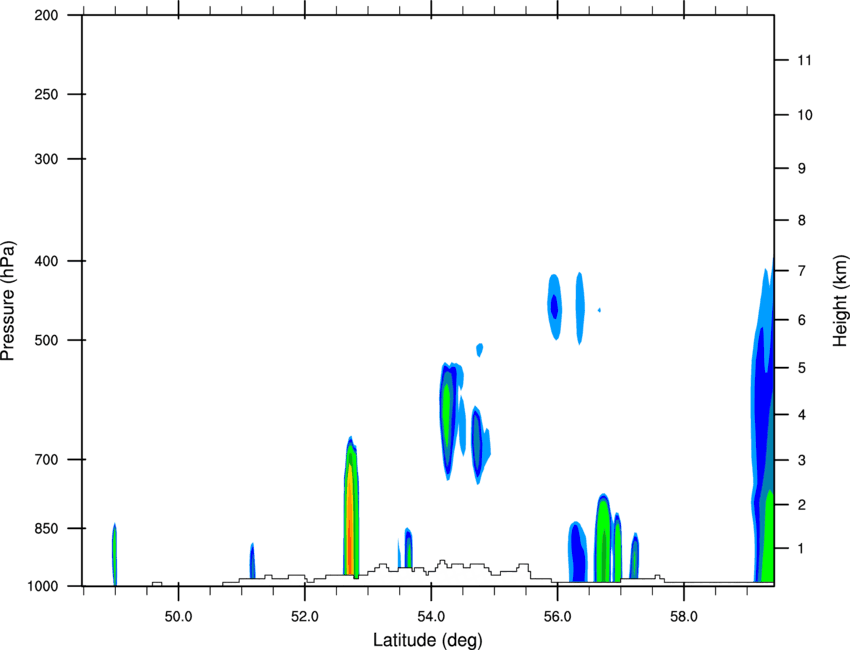Click the small blue-green column near 57.2 latitude

point(635,556)
